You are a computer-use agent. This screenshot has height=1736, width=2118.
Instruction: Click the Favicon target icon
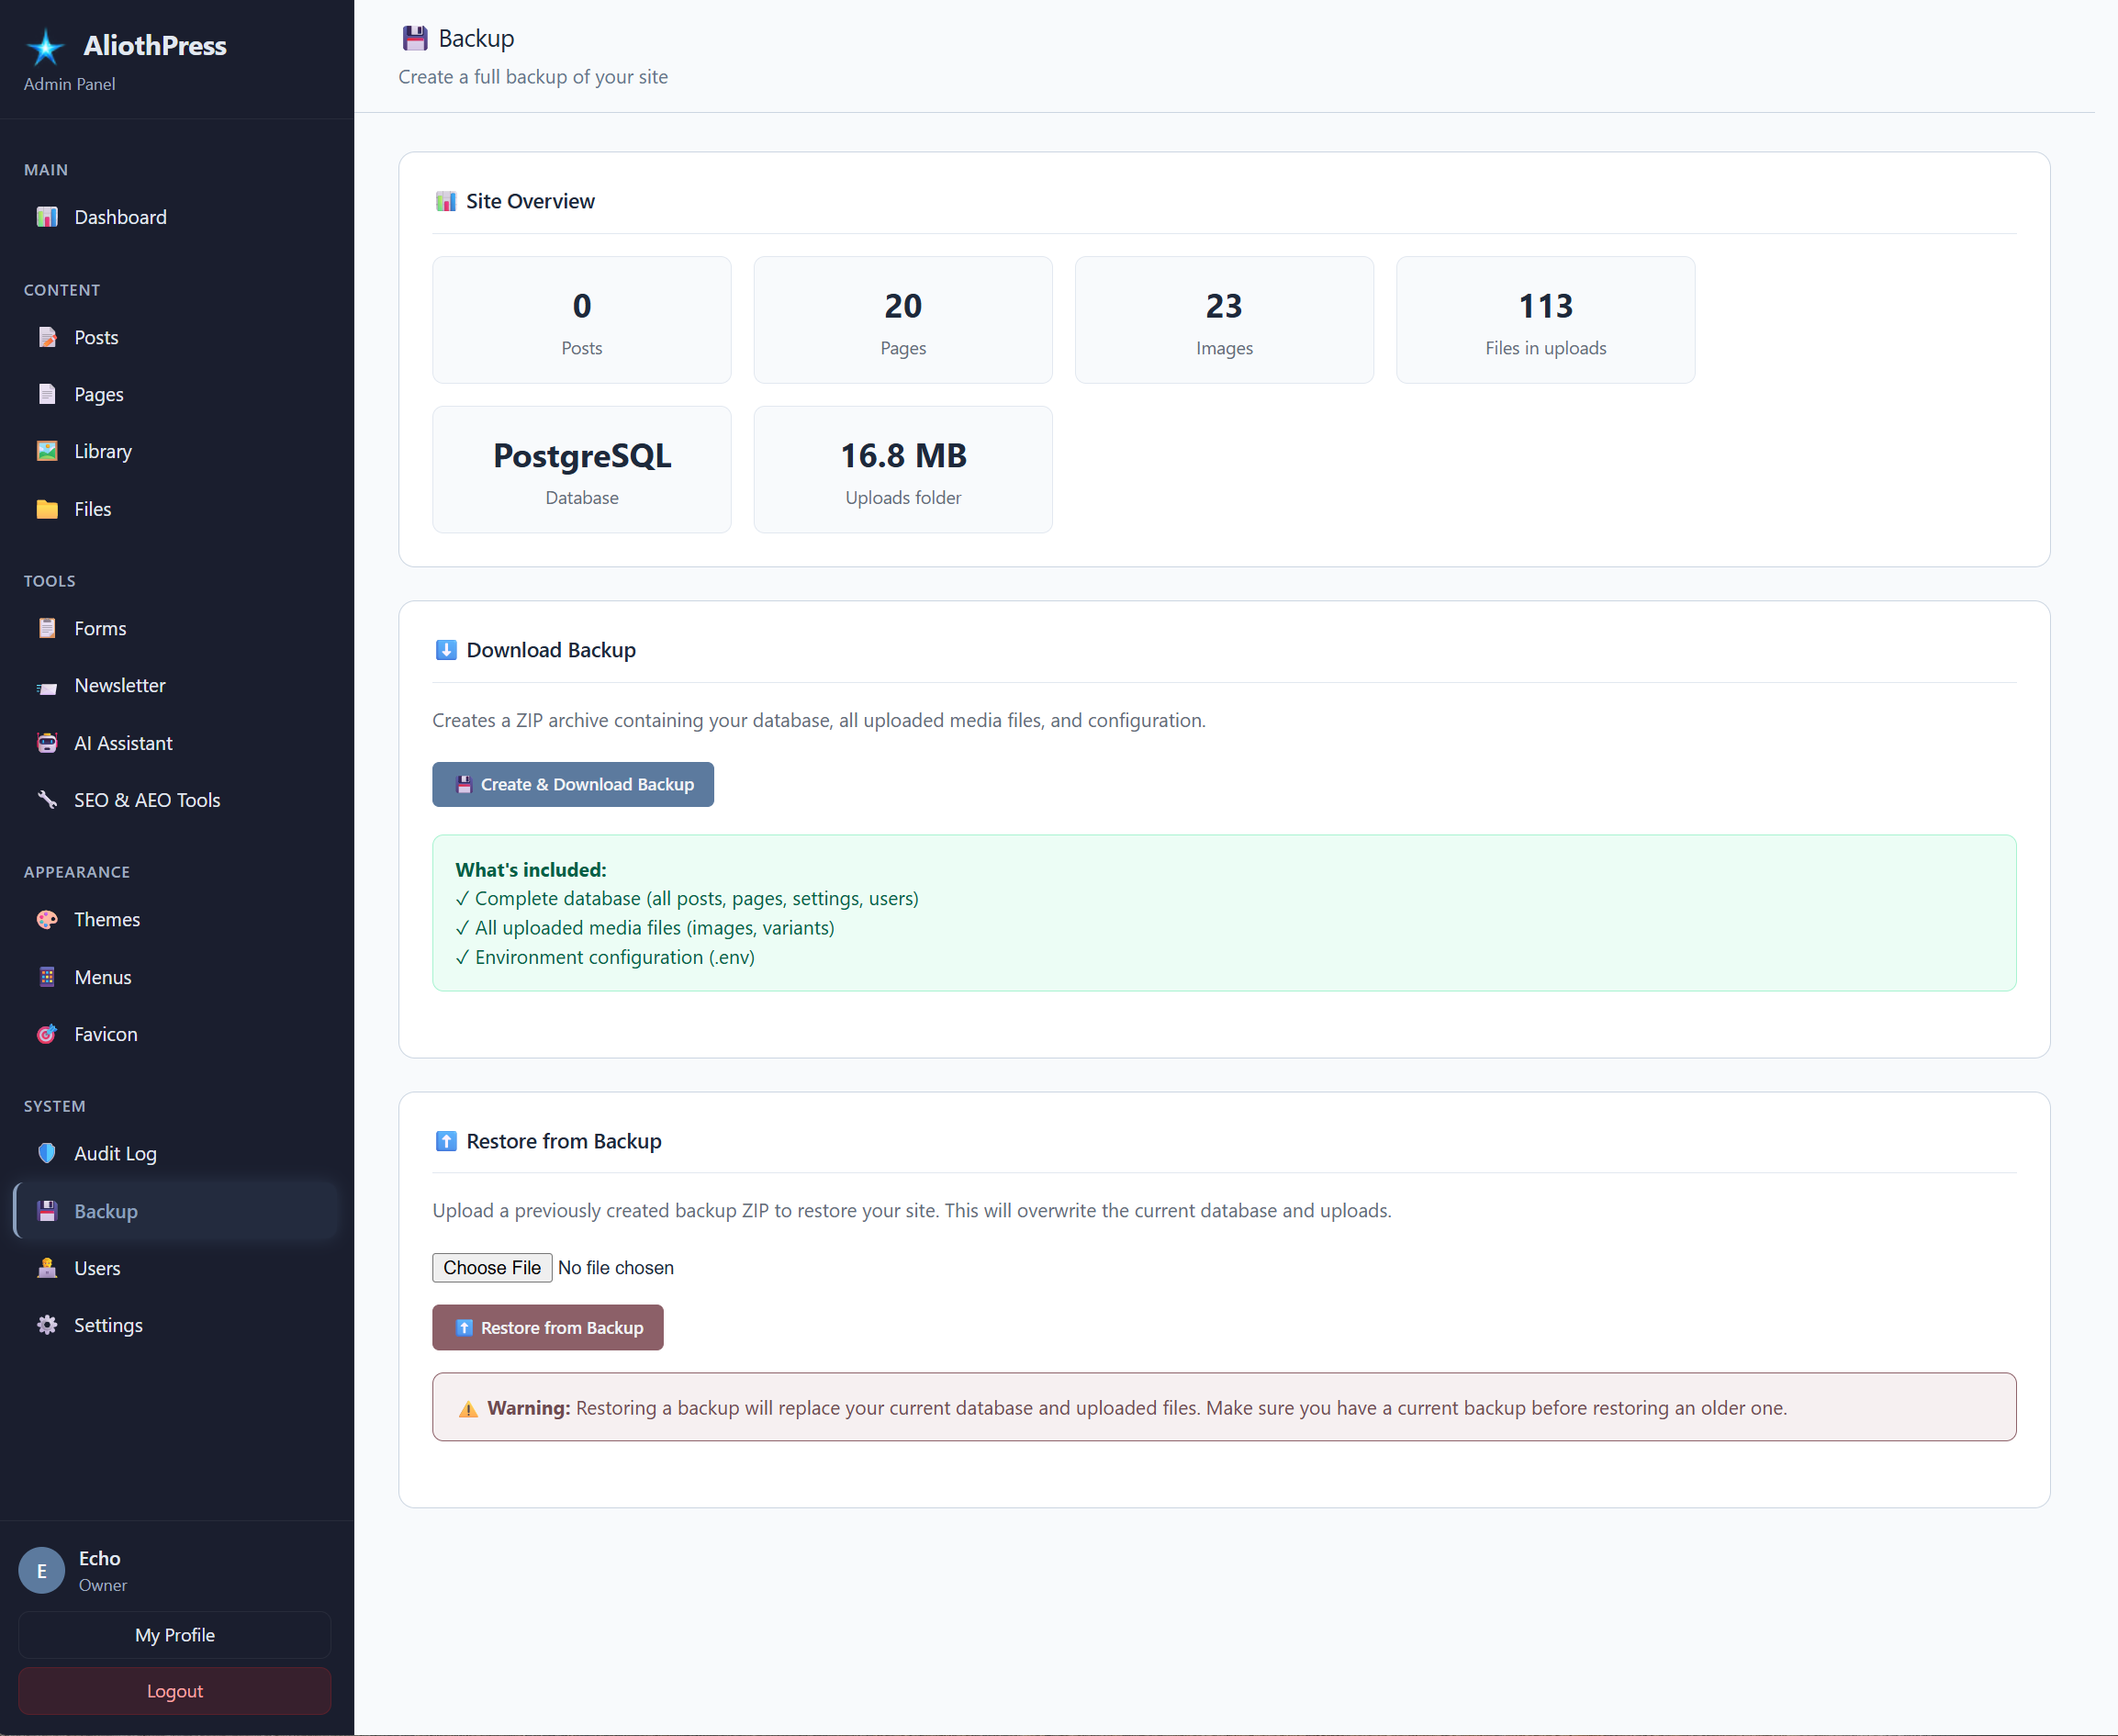[x=47, y=1034]
